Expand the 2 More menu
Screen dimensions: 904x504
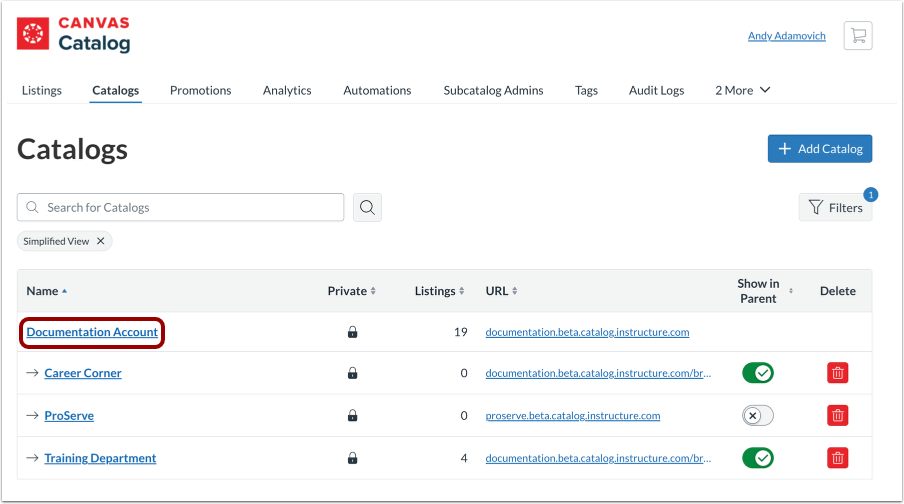click(742, 90)
